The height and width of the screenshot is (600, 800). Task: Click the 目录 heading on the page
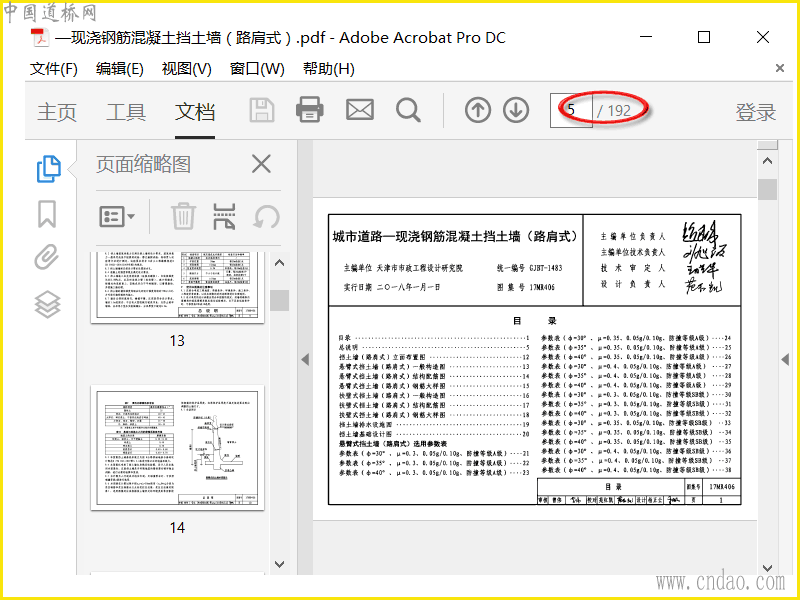coord(535,321)
